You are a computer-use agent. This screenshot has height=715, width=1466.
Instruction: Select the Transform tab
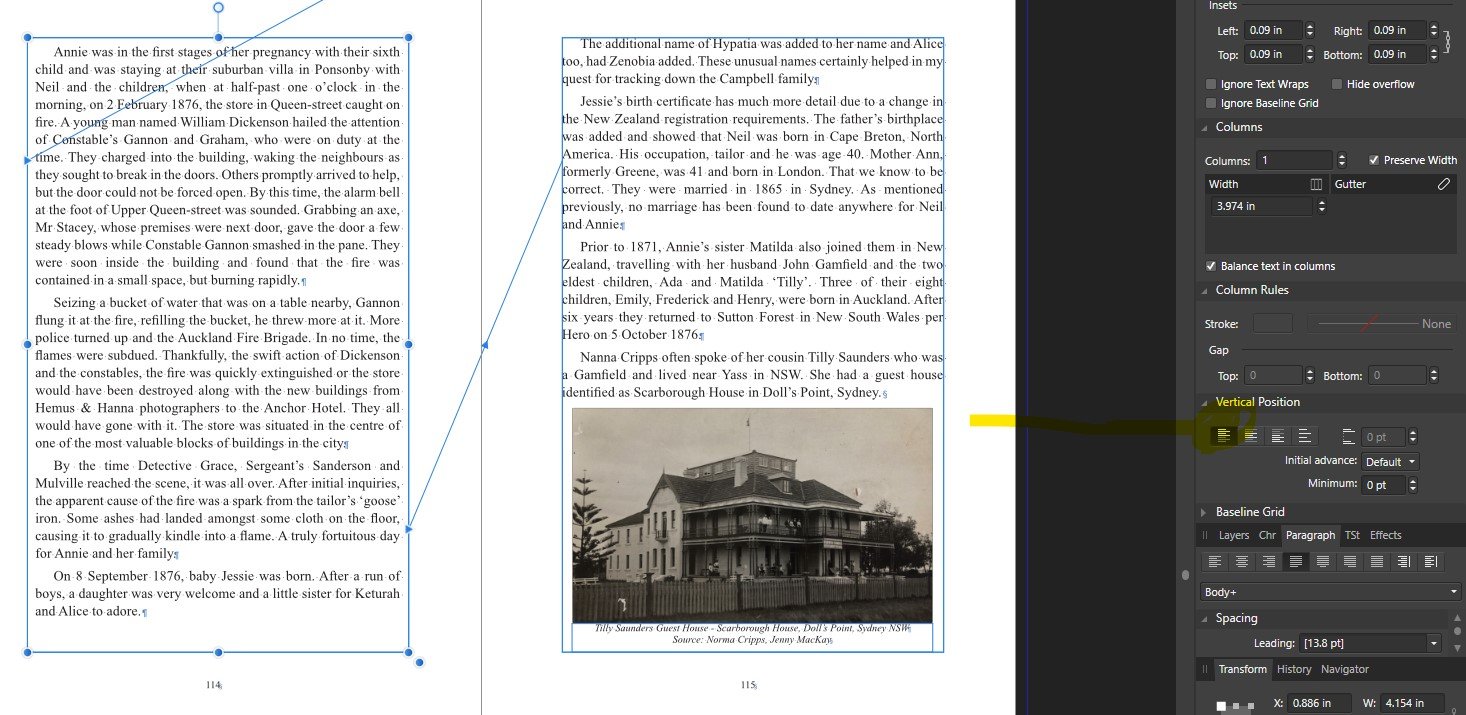click(1243, 669)
